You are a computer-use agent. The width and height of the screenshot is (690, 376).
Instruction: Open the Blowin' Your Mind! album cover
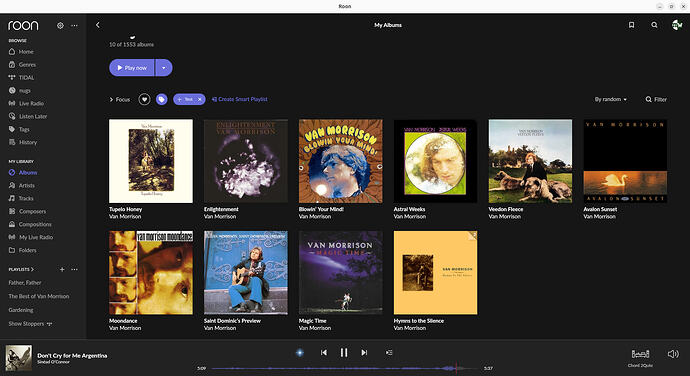tap(341, 161)
